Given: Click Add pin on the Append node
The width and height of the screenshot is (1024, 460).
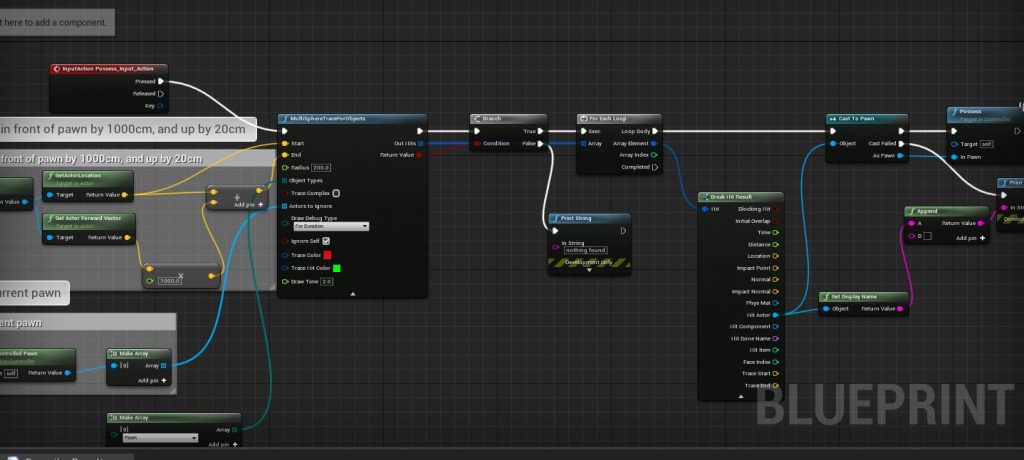Looking at the screenshot, I should (971, 238).
